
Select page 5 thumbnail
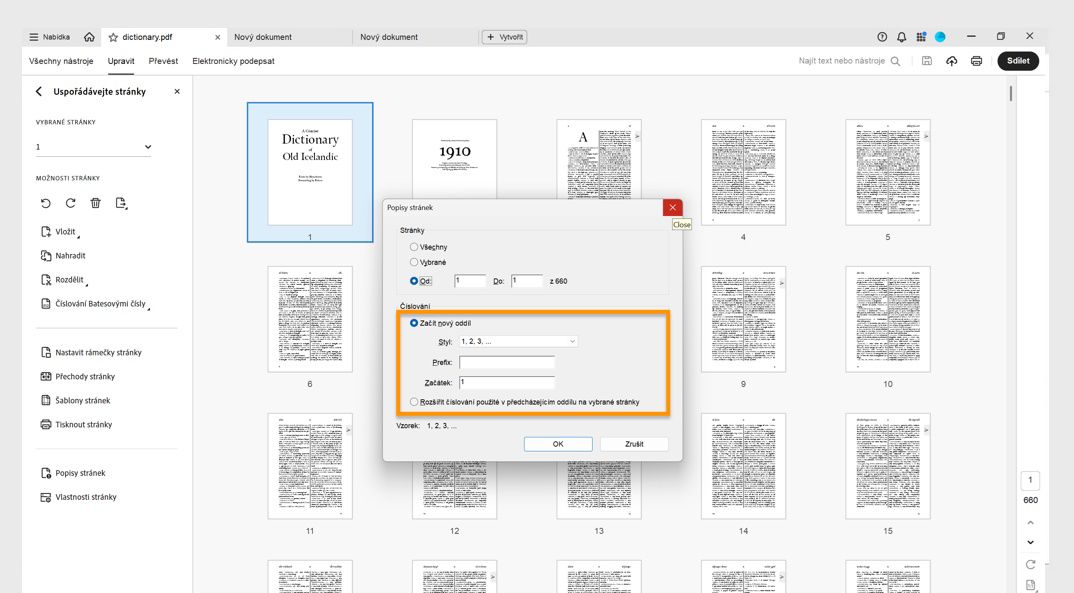coord(888,172)
